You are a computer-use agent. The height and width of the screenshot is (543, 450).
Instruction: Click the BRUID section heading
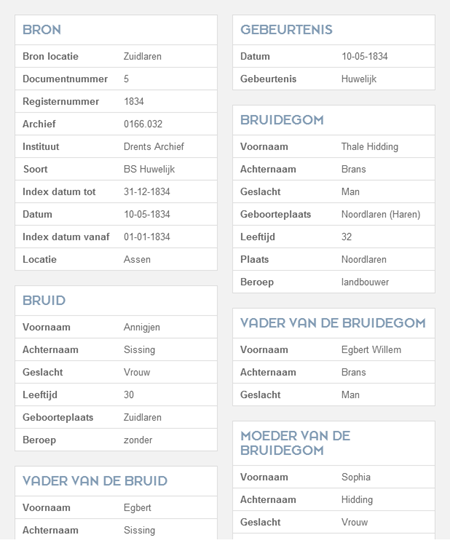tap(44, 301)
